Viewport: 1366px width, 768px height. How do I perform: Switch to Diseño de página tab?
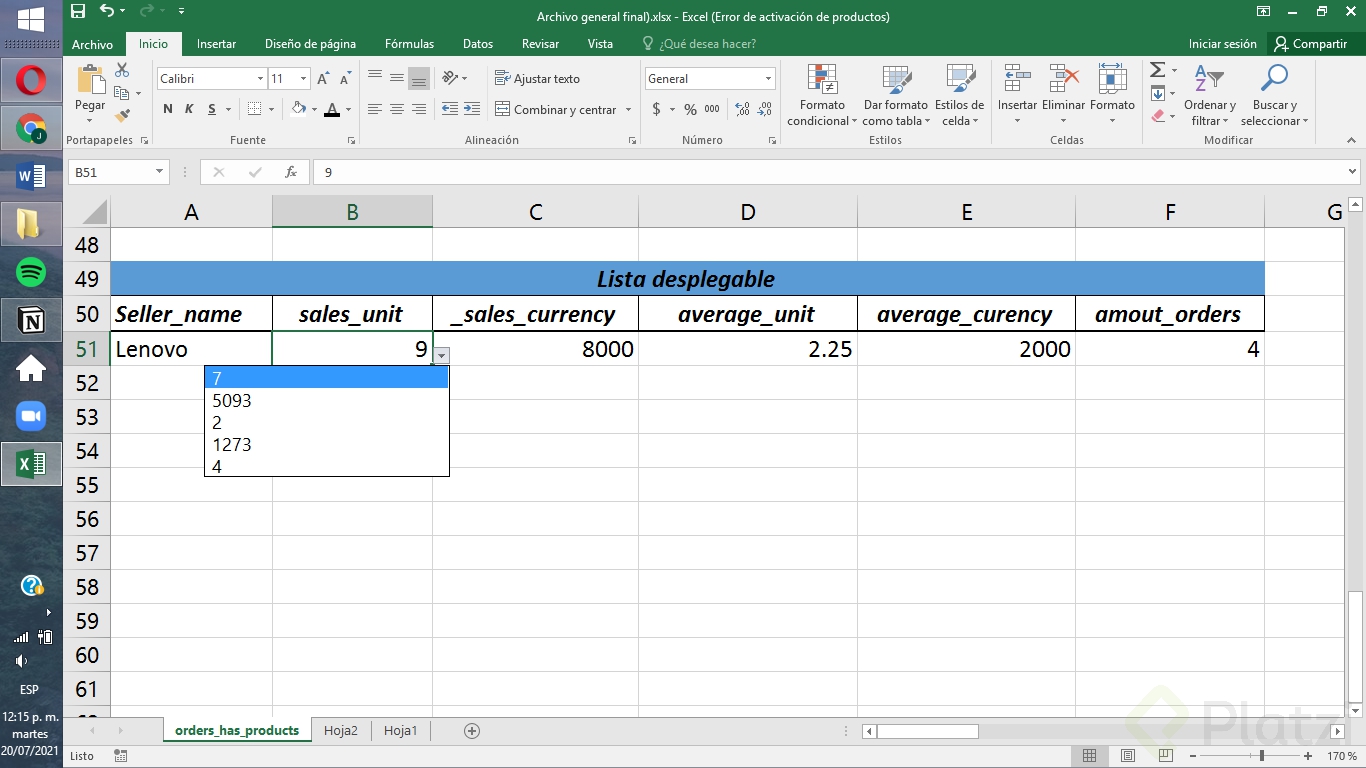coord(310,44)
